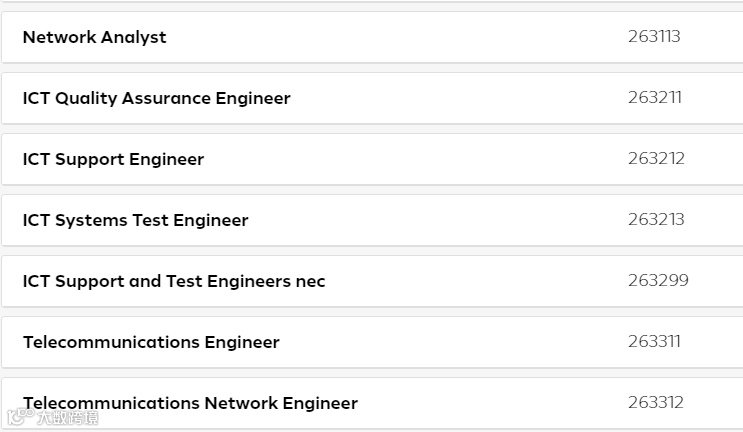Click blank space in the ICT Support Engineer card
Screen dimensions: 743x432
point(417,159)
